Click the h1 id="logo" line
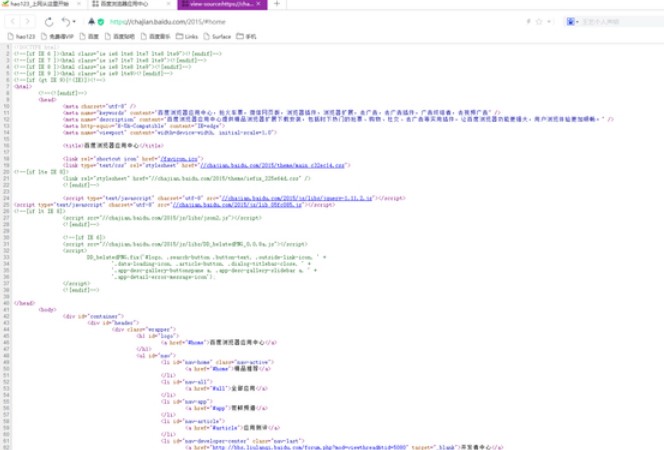The height and width of the screenshot is (450, 664). [158, 336]
